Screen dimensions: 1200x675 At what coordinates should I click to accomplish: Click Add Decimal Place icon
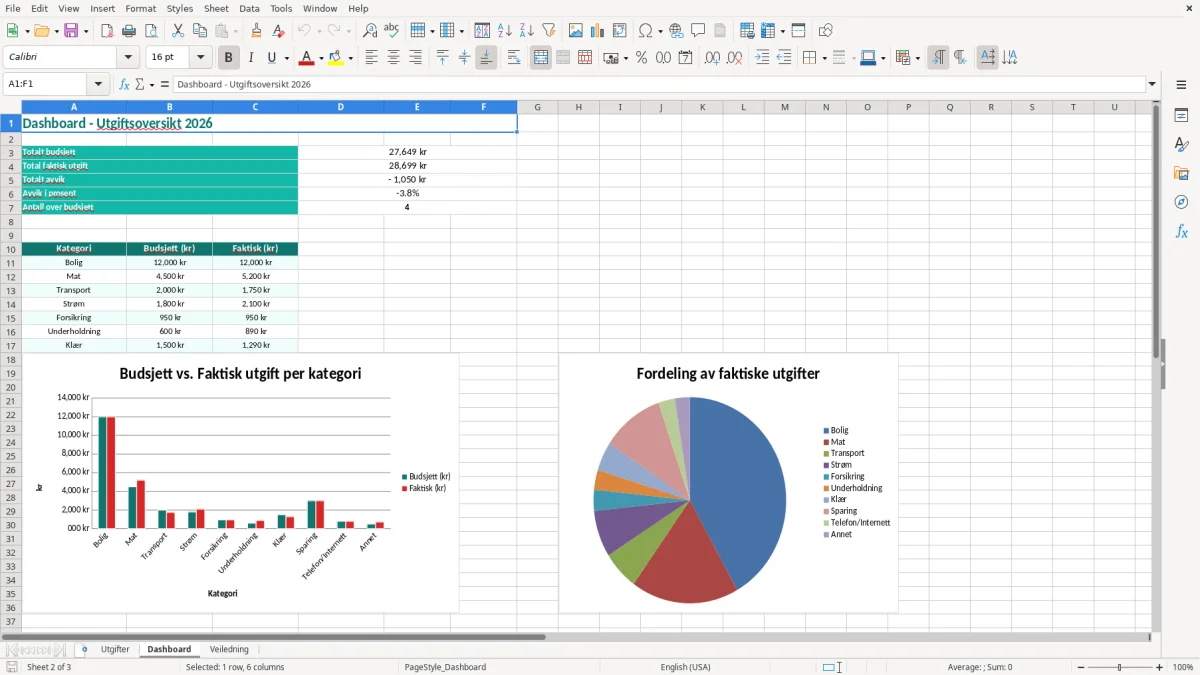coord(713,58)
